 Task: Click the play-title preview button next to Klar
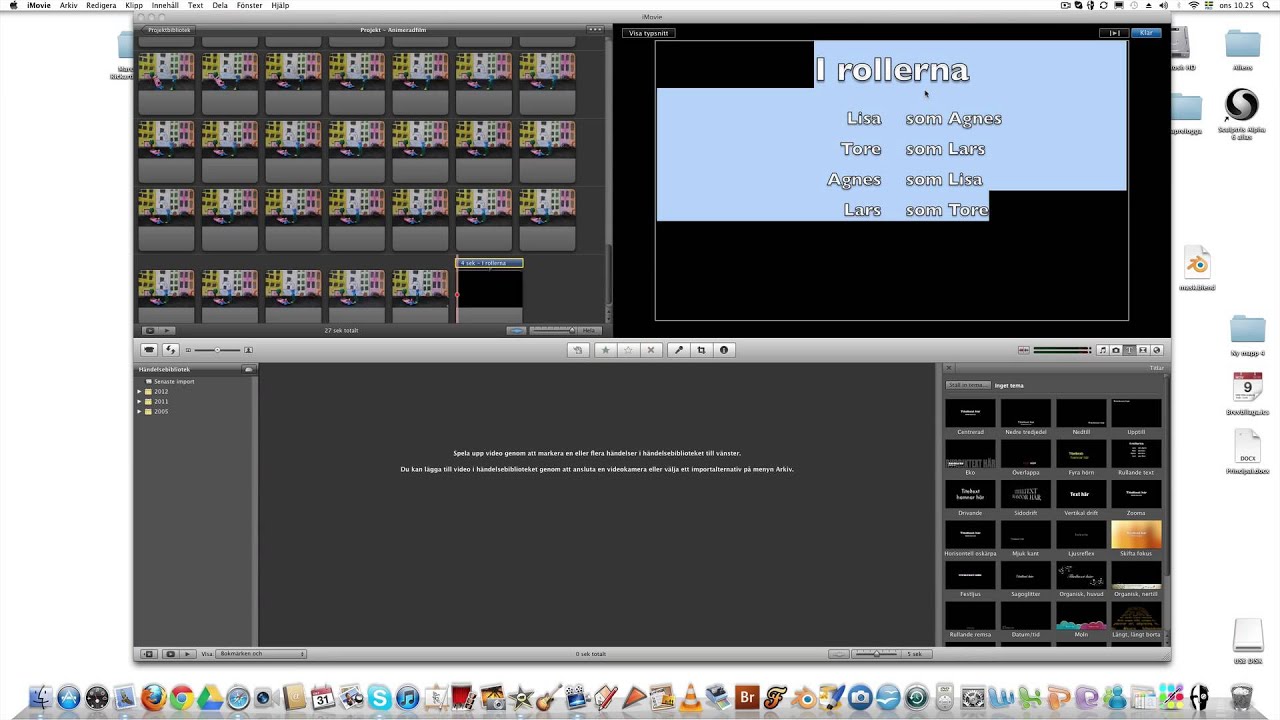1114,33
